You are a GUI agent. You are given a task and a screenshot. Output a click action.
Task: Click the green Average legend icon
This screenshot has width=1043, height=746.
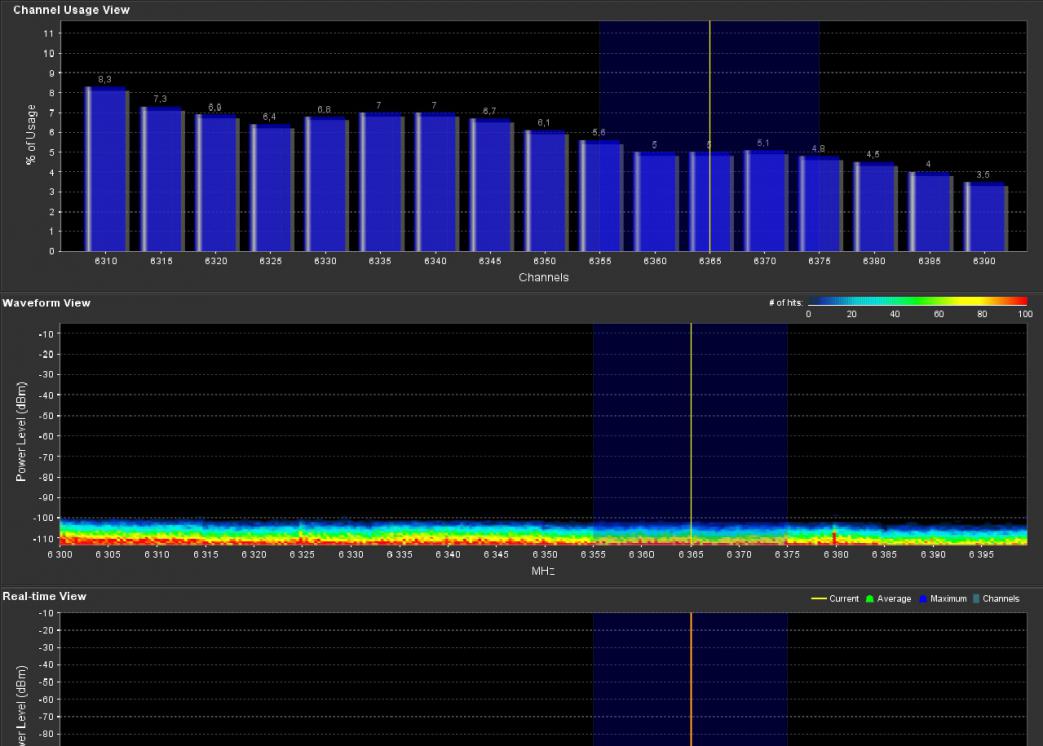pos(870,599)
